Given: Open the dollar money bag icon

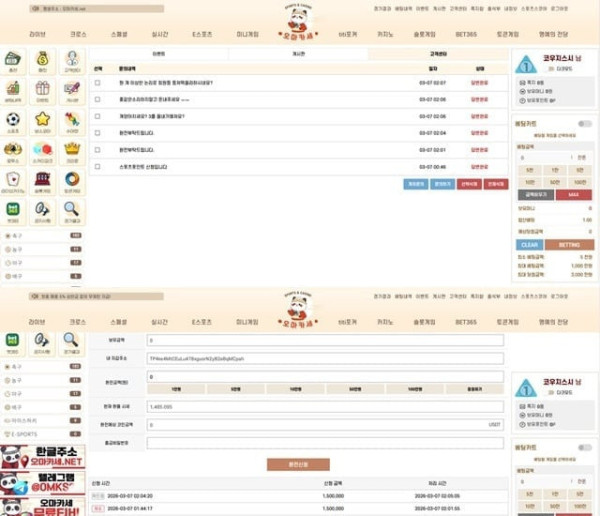Looking at the screenshot, I should (x=42, y=61).
